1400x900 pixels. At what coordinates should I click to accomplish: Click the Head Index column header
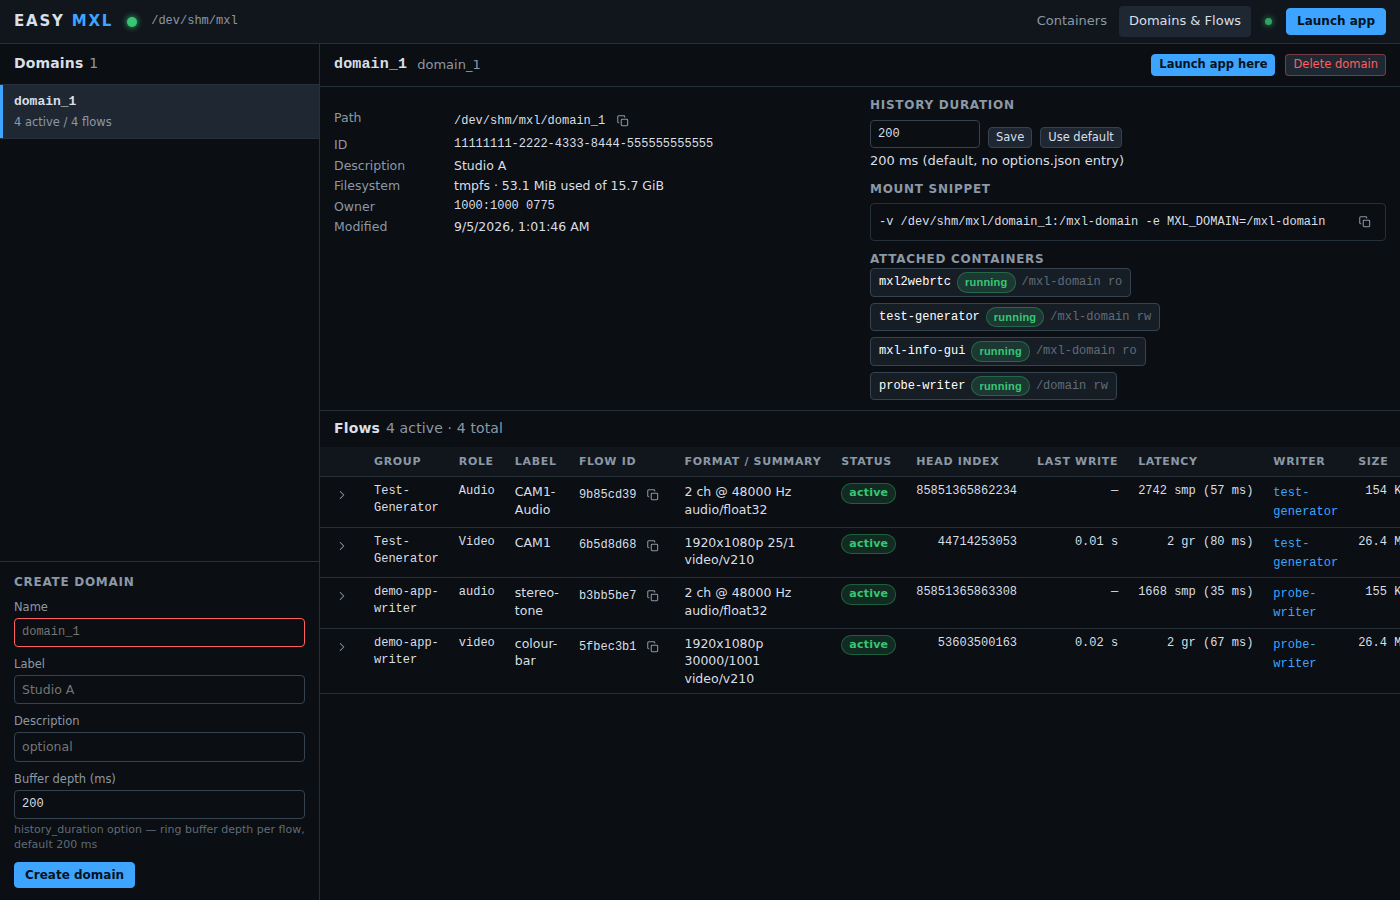point(957,461)
